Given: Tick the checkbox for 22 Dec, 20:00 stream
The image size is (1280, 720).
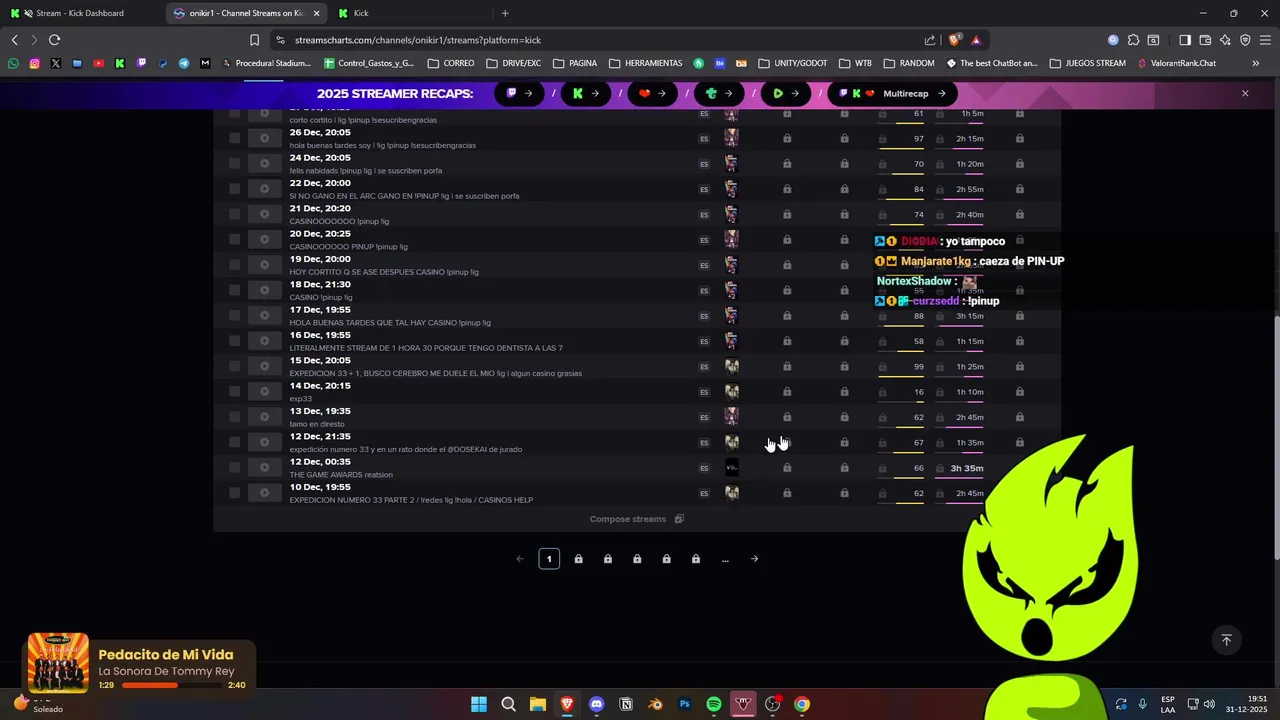Looking at the screenshot, I should 235,189.
